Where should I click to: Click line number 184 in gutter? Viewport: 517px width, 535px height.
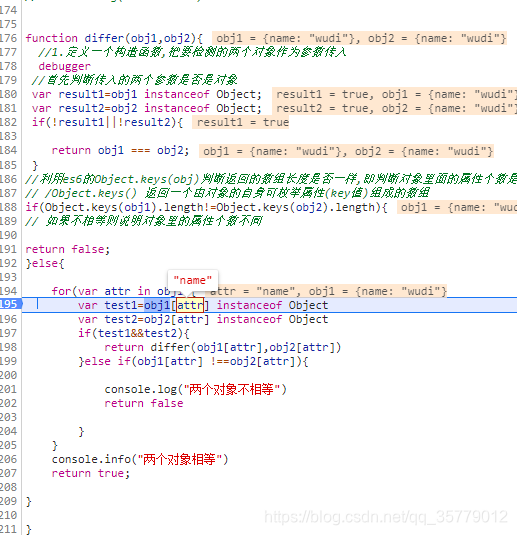click(9, 150)
